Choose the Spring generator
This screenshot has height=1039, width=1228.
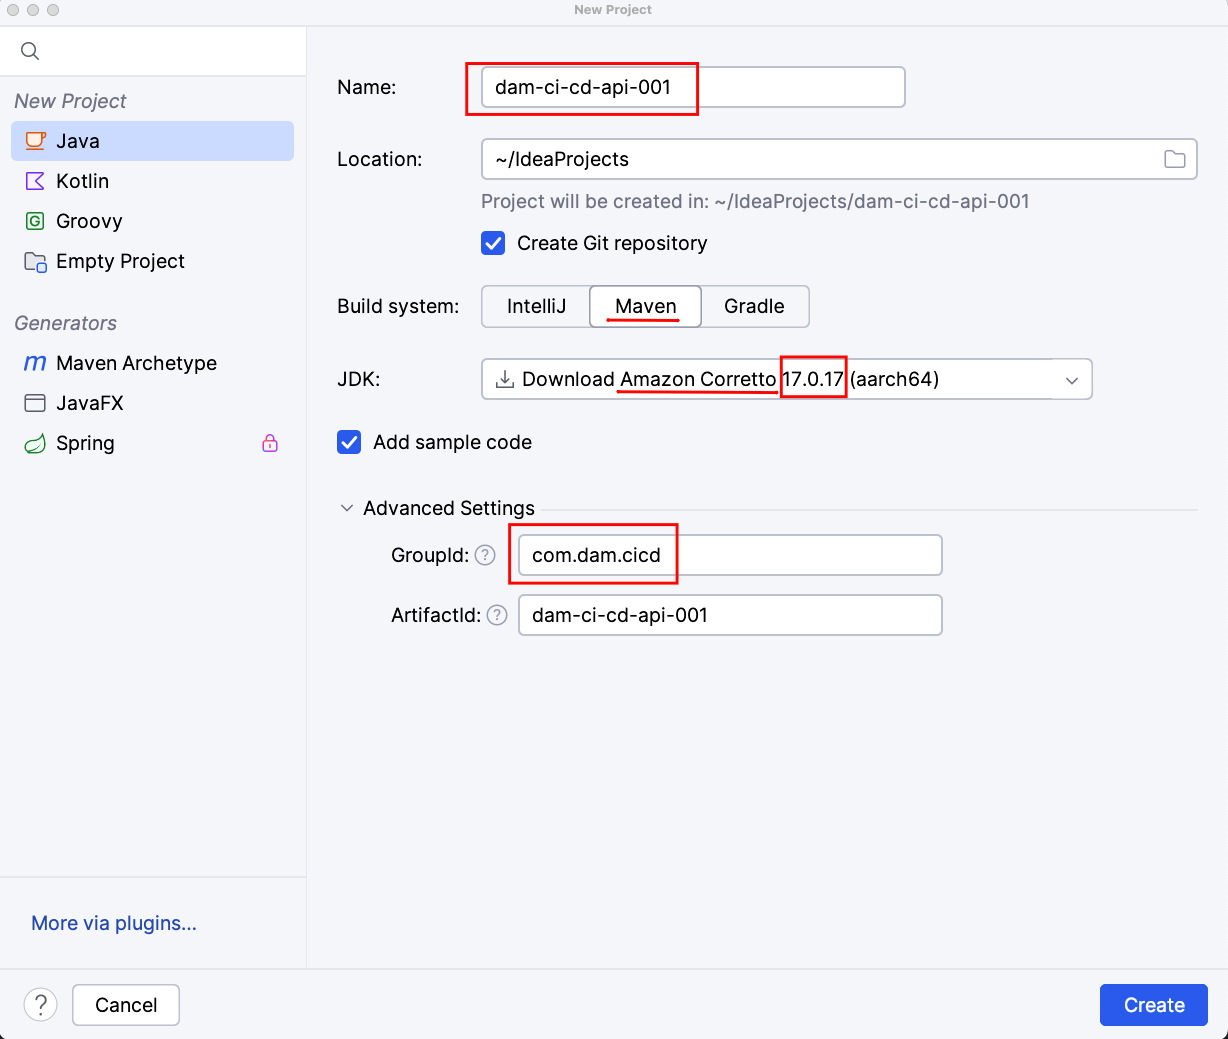point(85,443)
